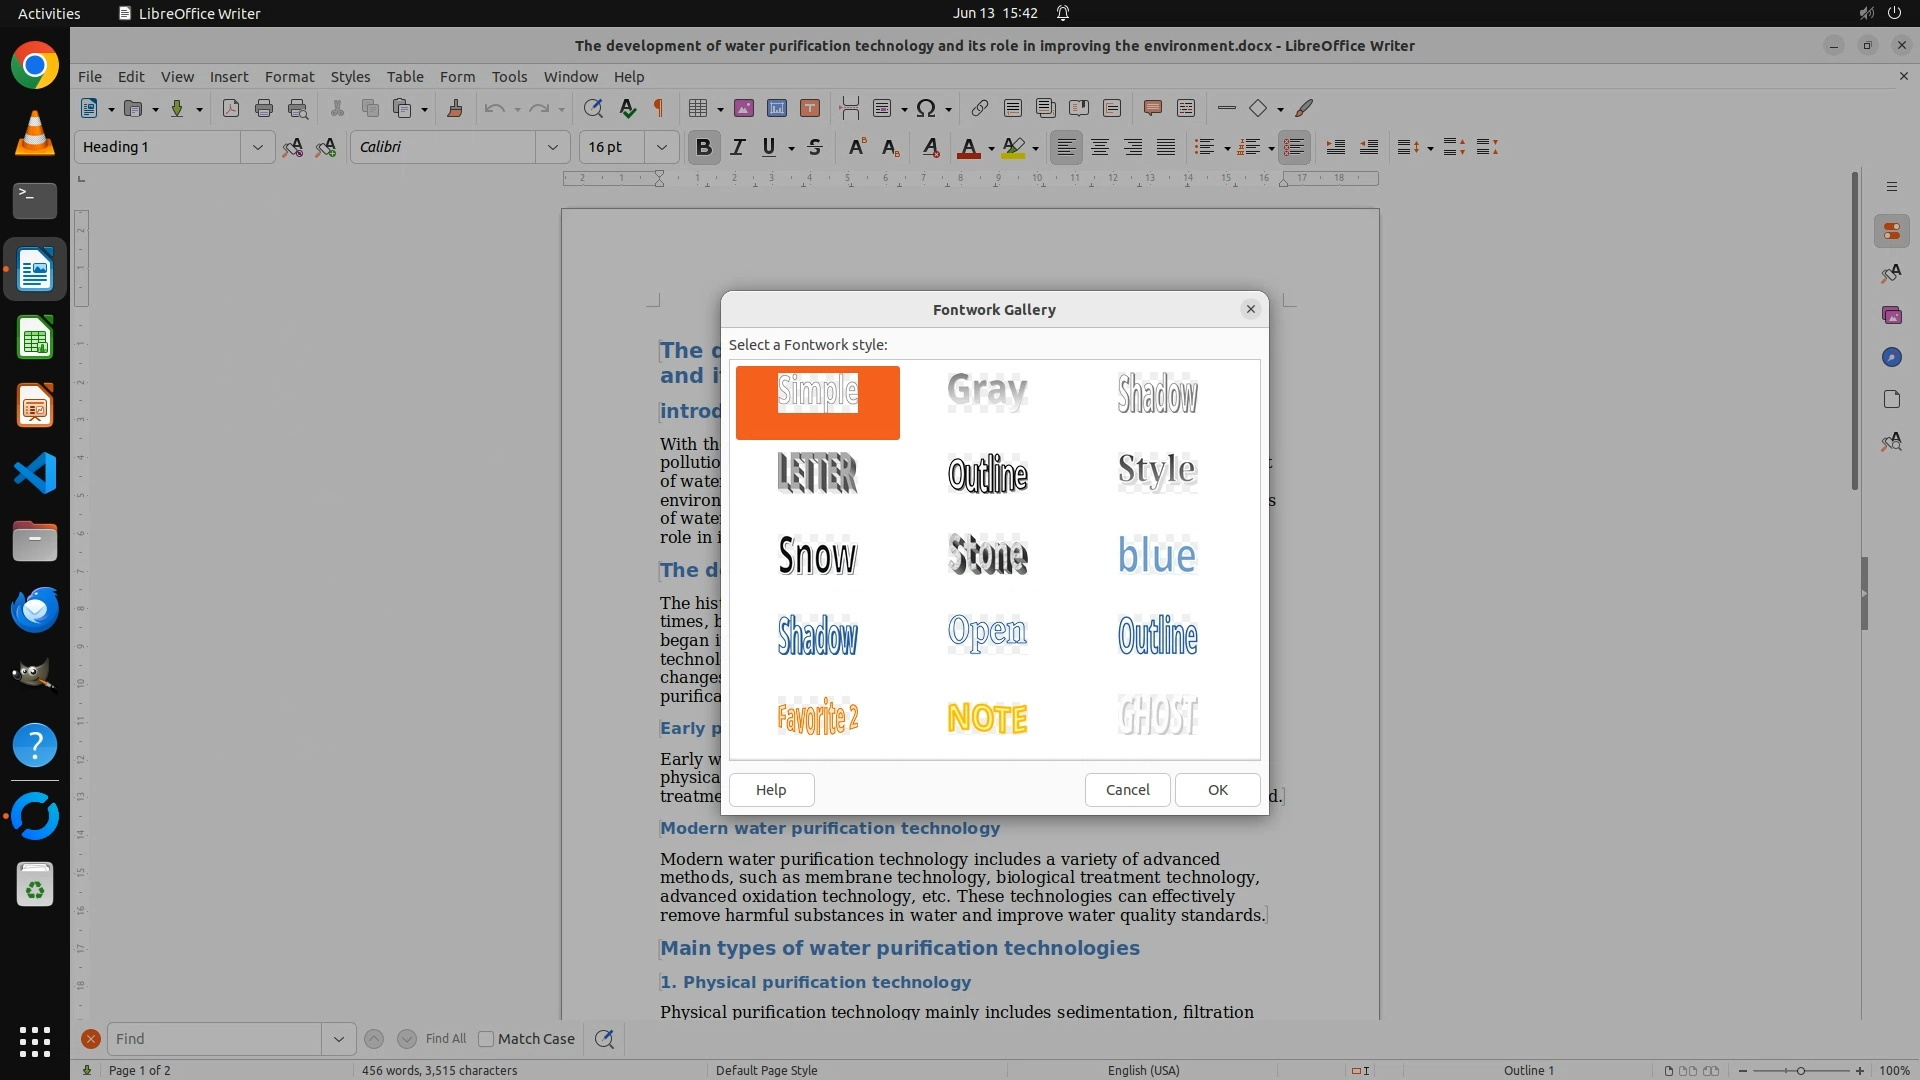Open the 16 pt font size dropdown
This screenshot has height=1080, width=1920.
click(661, 147)
